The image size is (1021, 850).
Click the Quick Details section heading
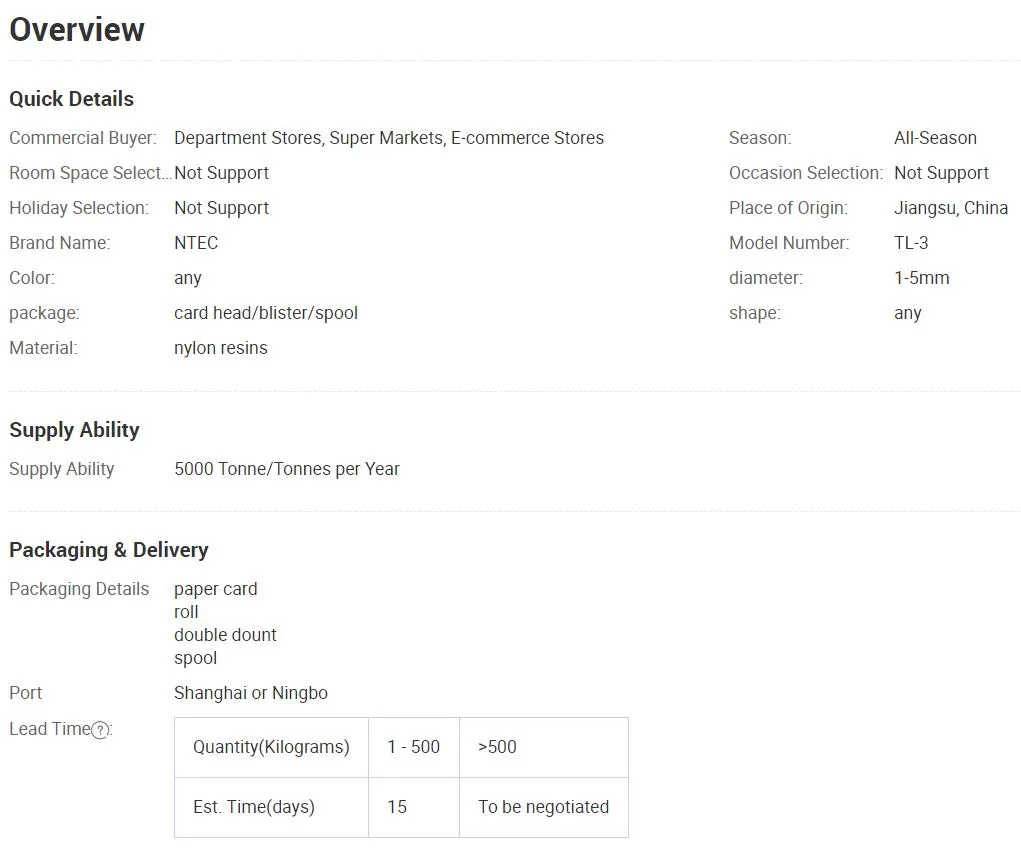[x=71, y=99]
